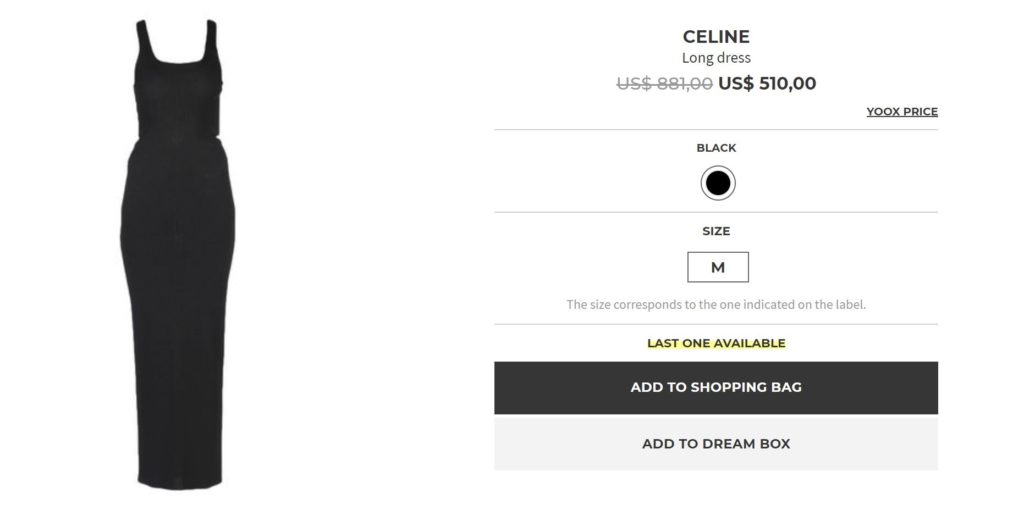
Task: Click the word 'label' in size note
Action: [848, 304]
